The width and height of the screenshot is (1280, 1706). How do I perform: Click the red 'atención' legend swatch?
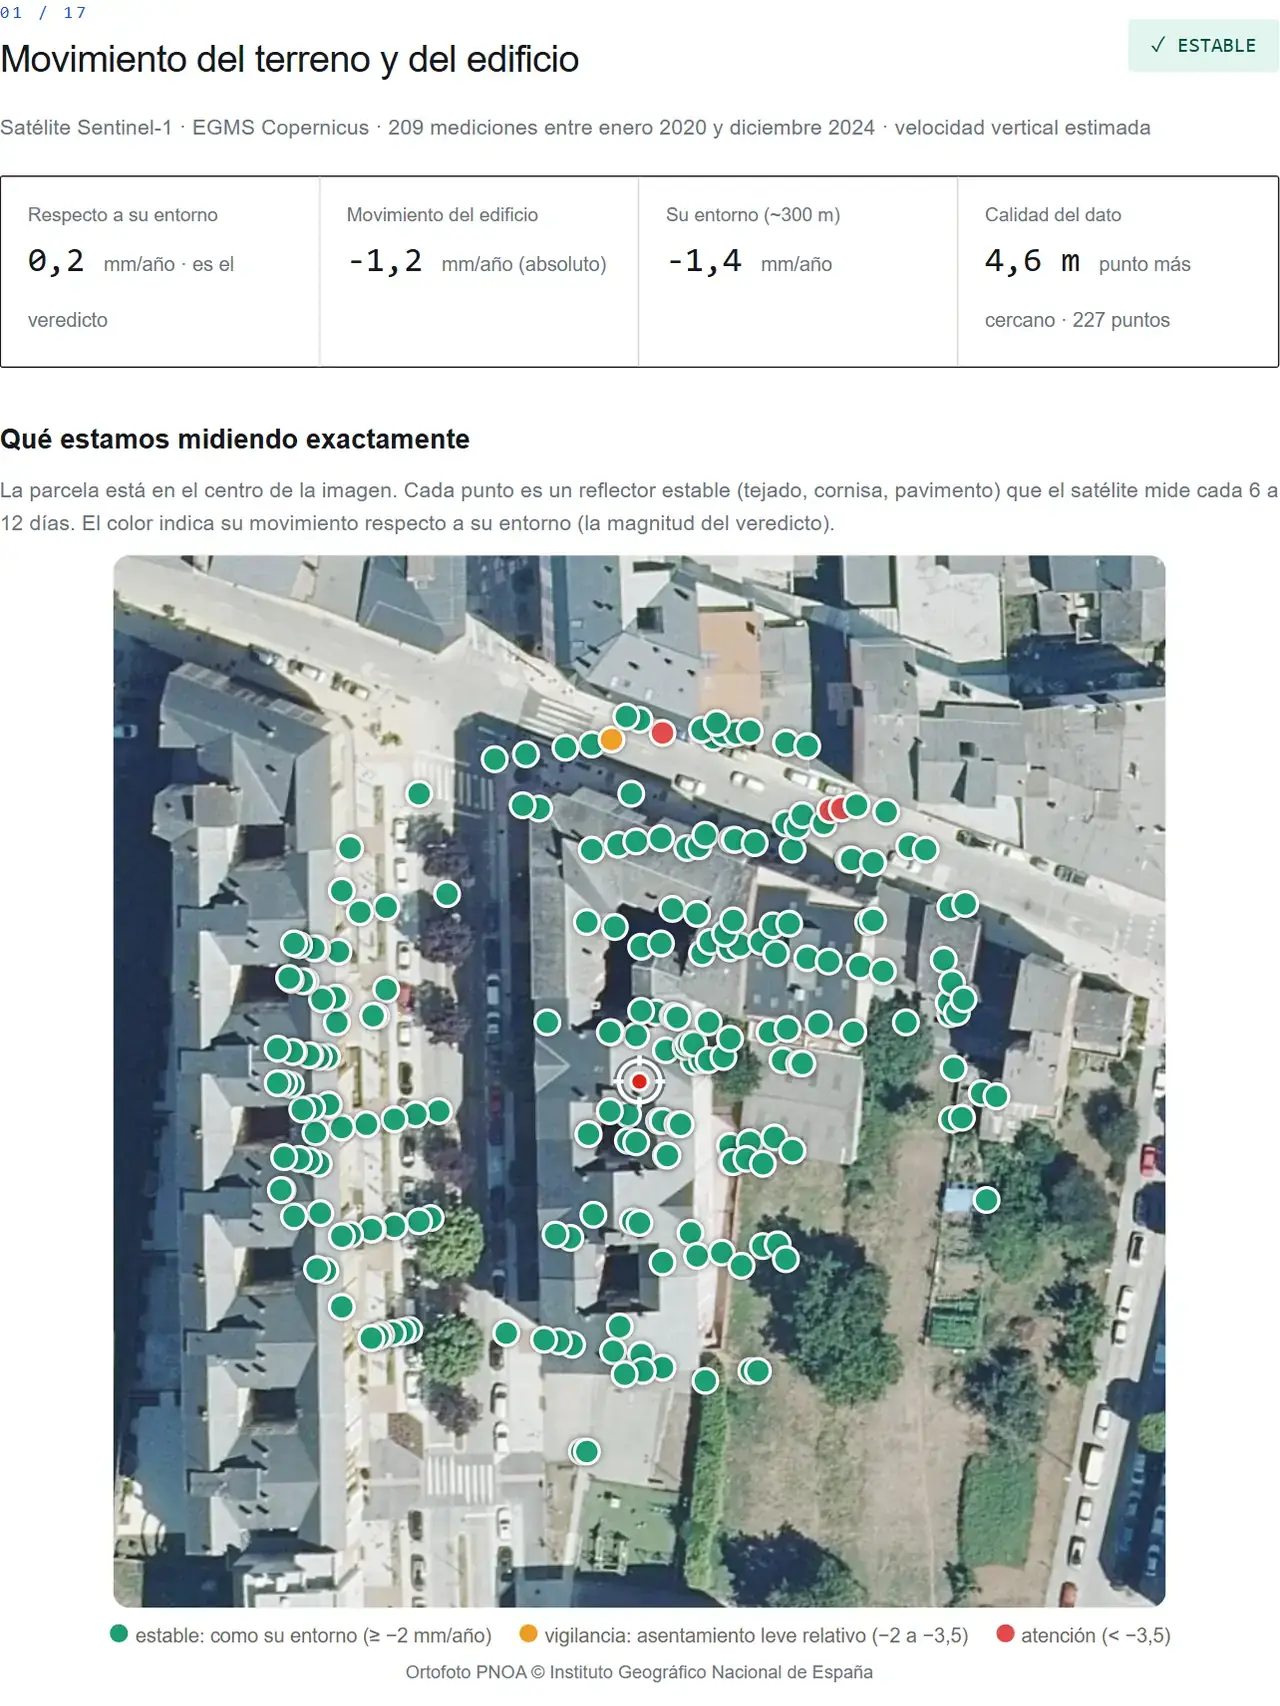(1006, 1634)
